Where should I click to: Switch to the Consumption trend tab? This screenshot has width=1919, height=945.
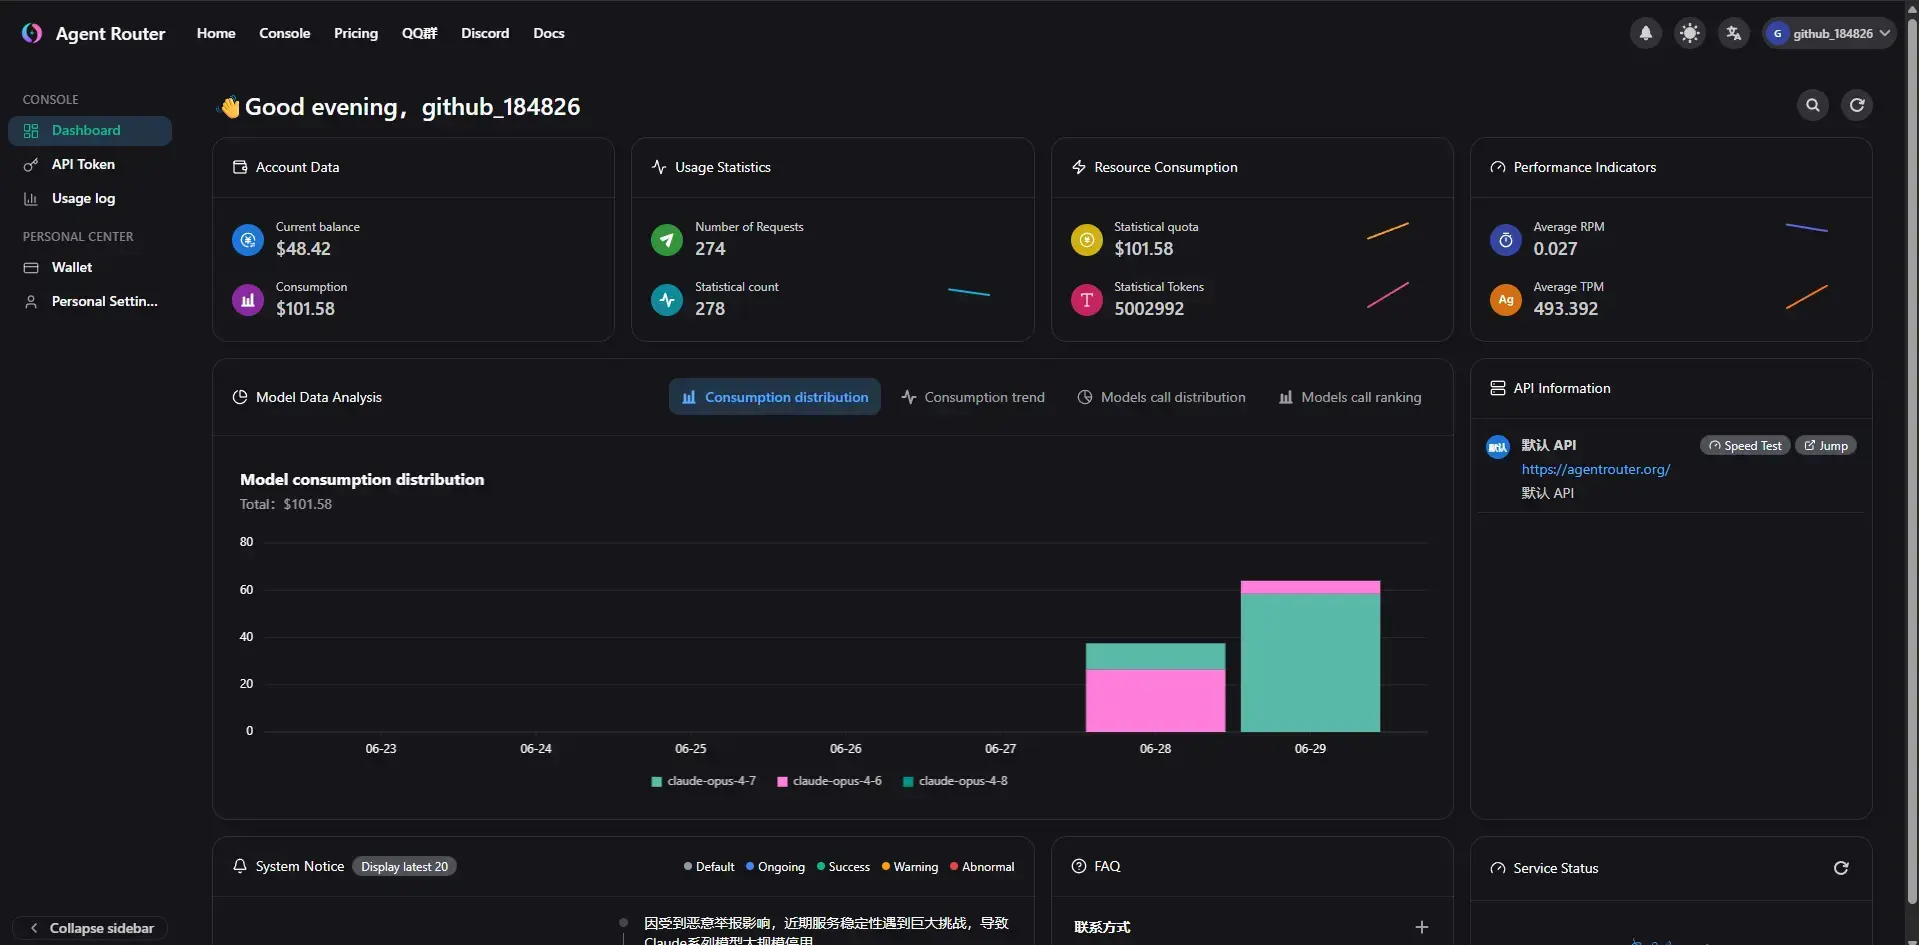pyautogui.click(x=973, y=397)
